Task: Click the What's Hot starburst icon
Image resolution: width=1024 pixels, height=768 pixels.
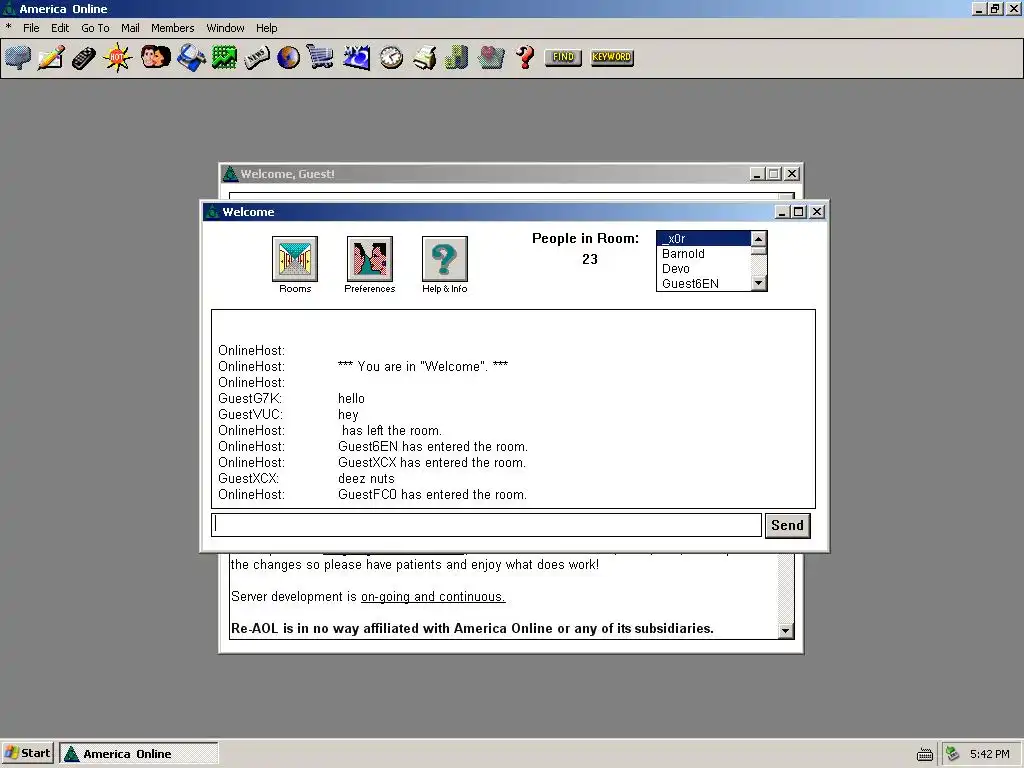Action: [118, 57]
